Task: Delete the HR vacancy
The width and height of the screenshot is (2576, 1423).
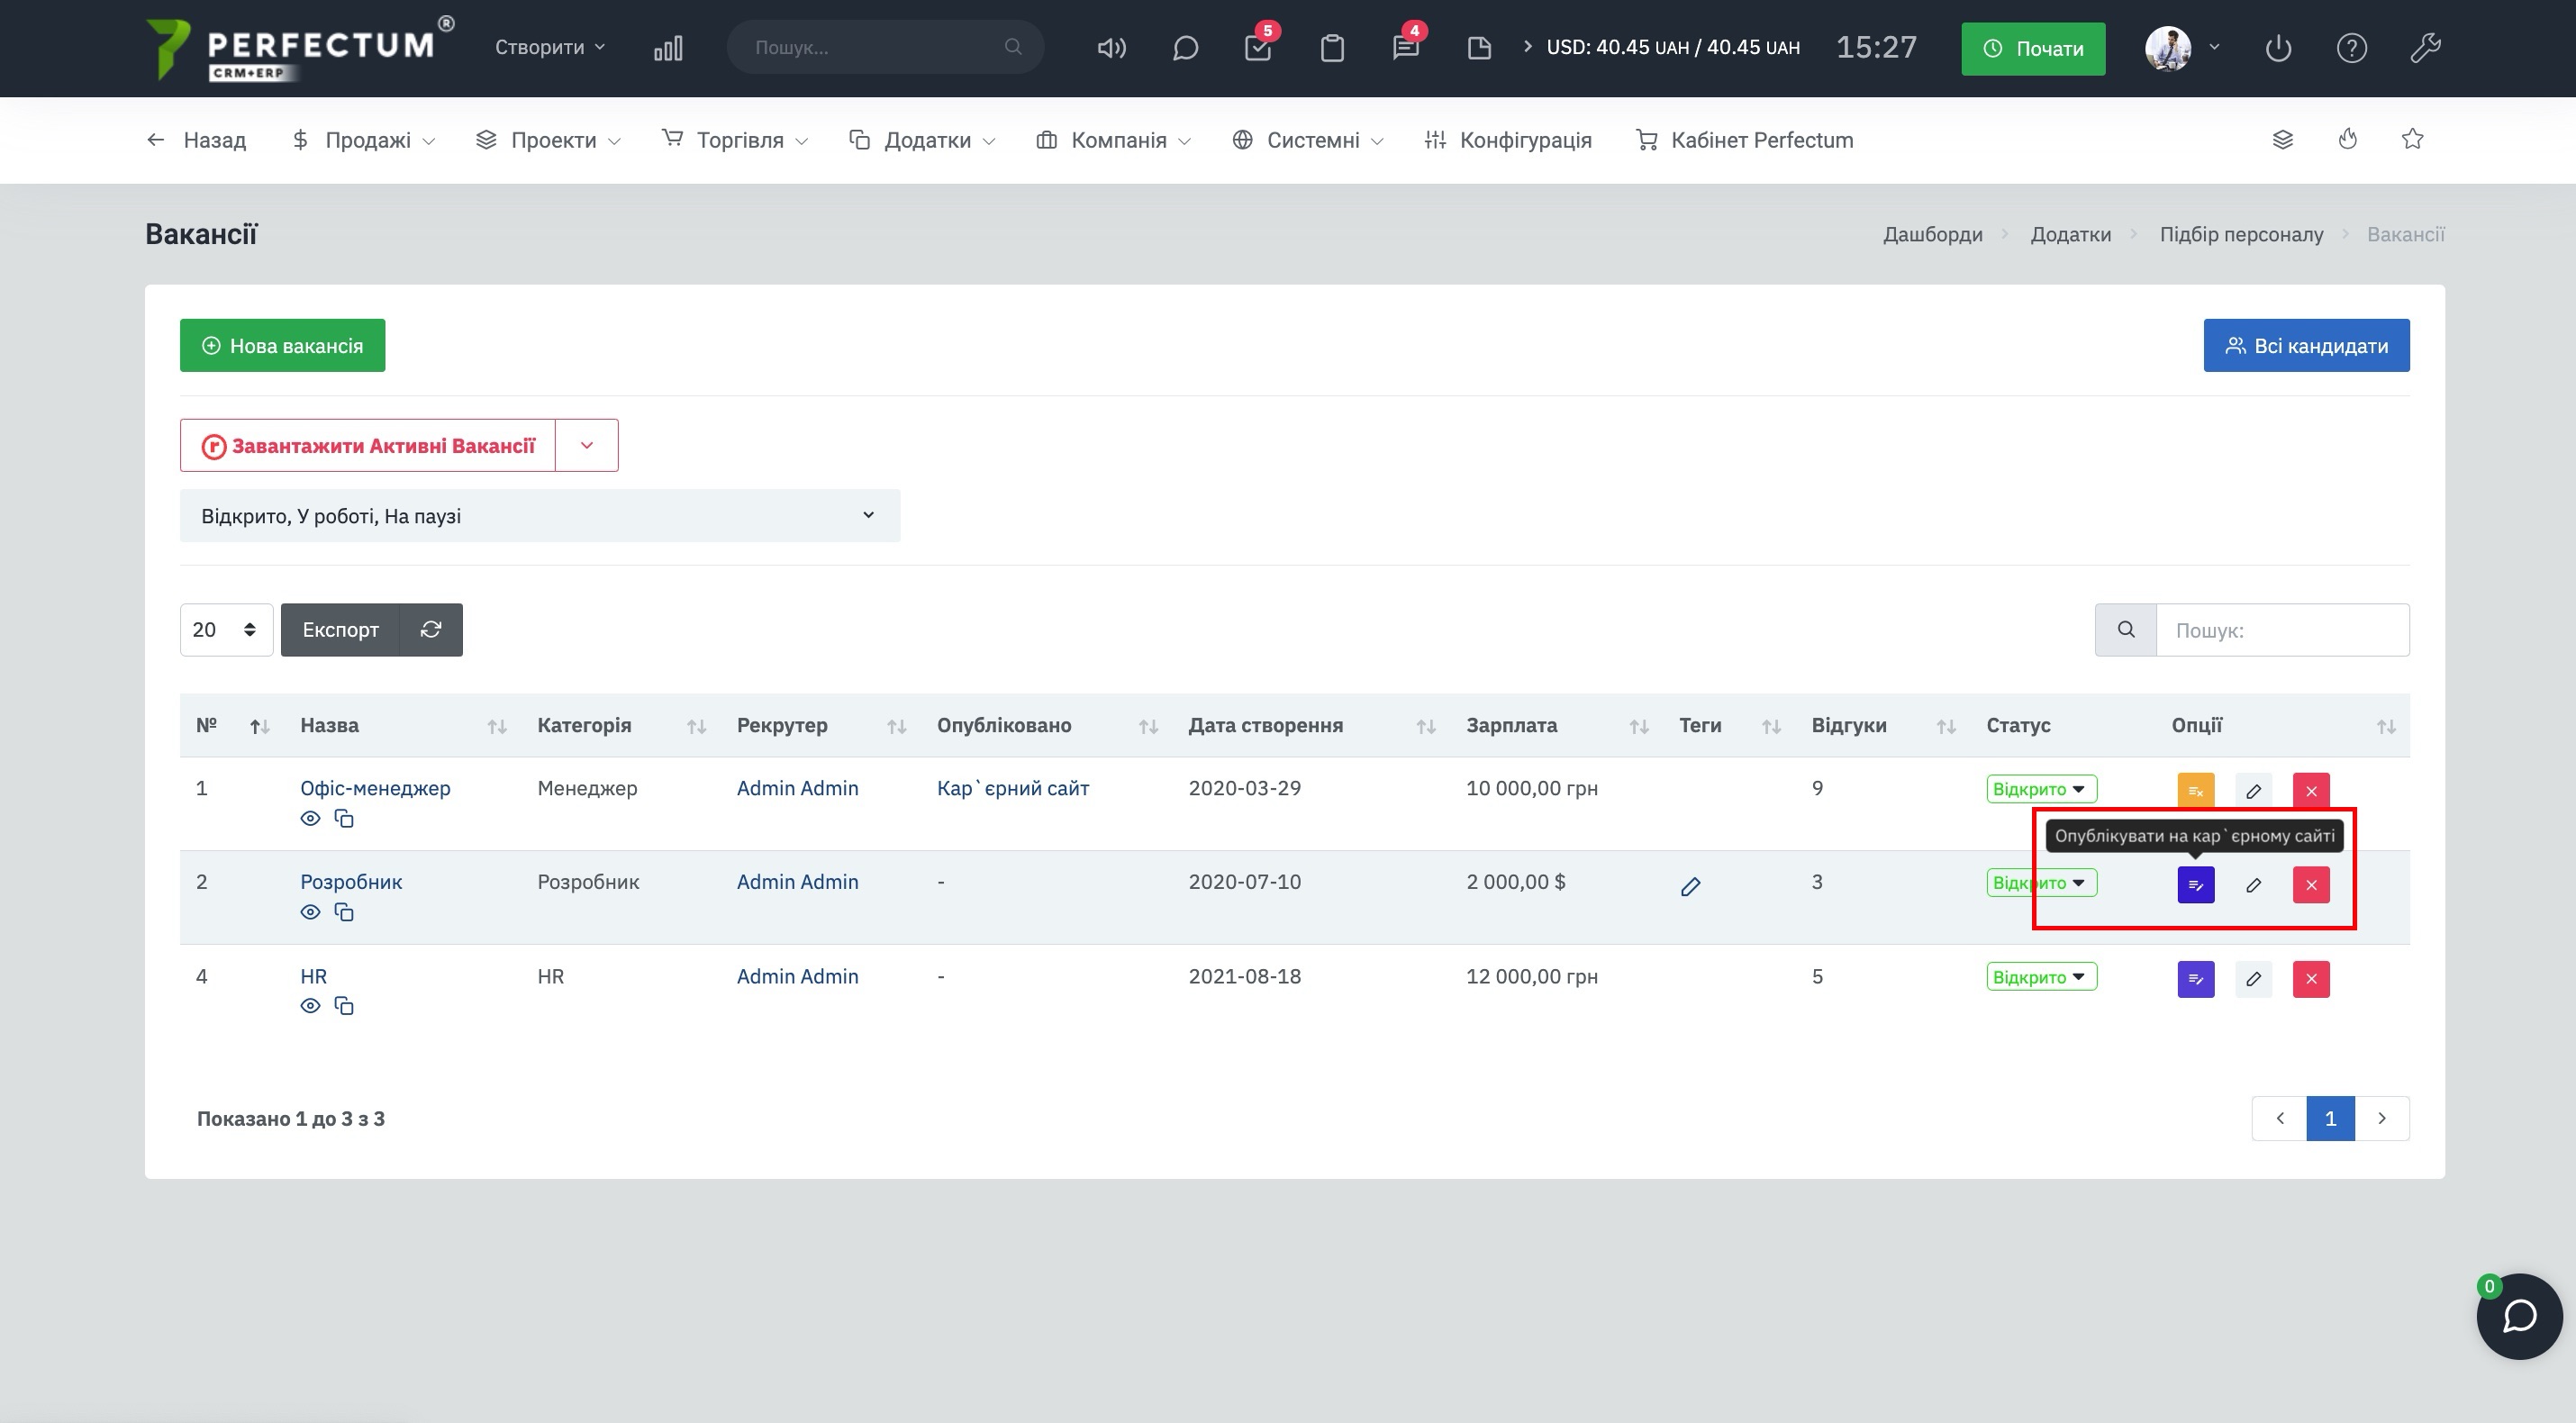Action: tap(2311, 978)
